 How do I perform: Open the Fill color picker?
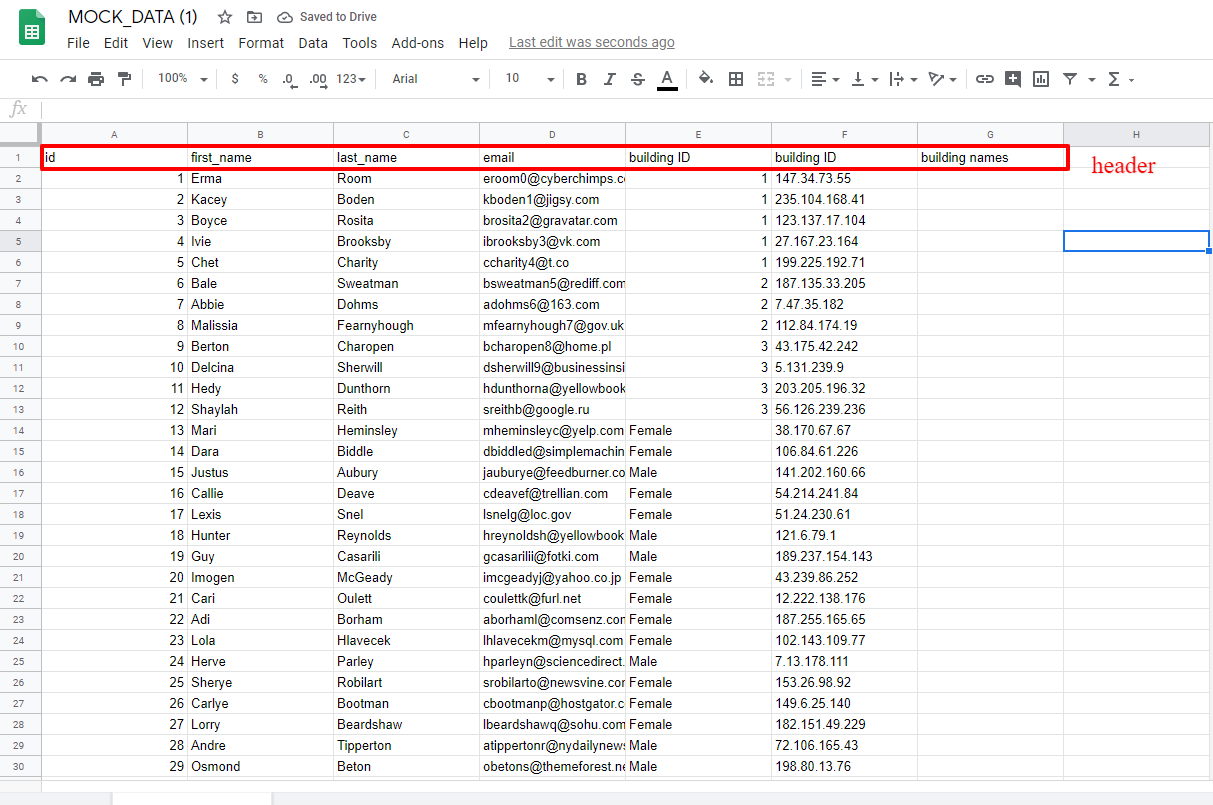point(706,79)
